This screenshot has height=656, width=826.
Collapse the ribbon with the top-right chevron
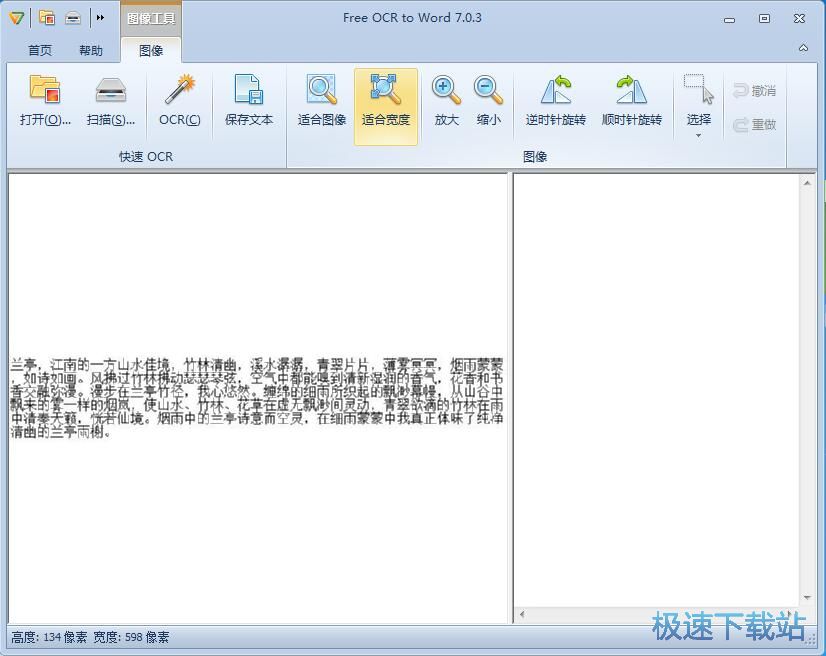click(803, 47)
